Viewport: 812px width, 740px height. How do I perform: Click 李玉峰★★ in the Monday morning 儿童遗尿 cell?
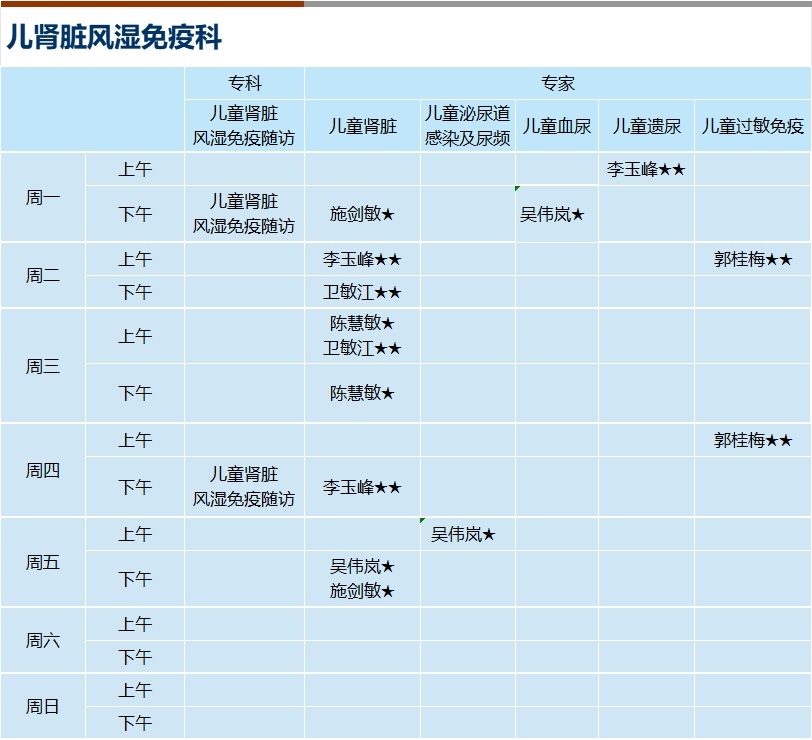point(646,169)
